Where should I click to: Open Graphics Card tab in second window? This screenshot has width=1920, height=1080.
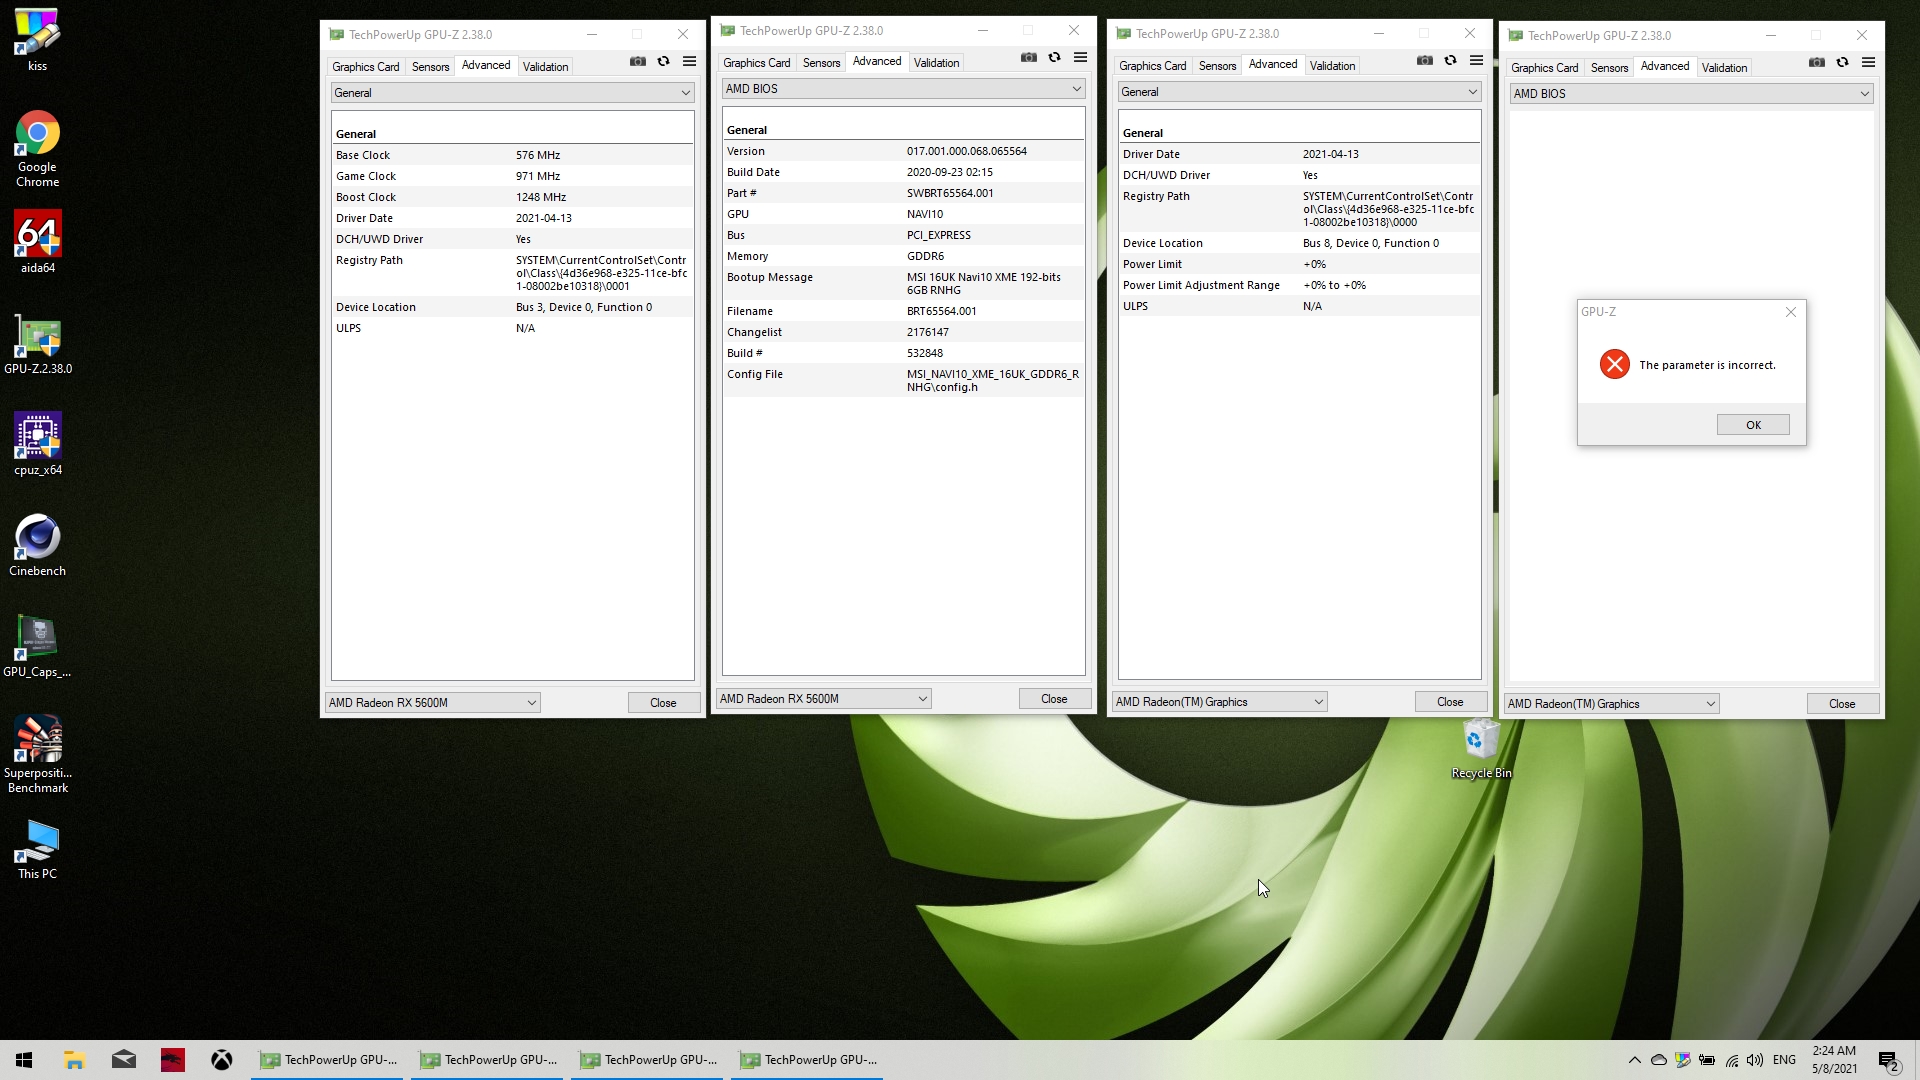[x=756, y=63]
